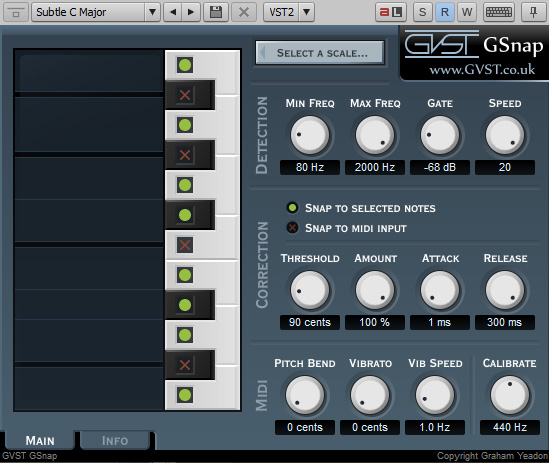Open the 'Select a scale...' menu
Screen dimensions: 549x463
(x=320, y=53)
